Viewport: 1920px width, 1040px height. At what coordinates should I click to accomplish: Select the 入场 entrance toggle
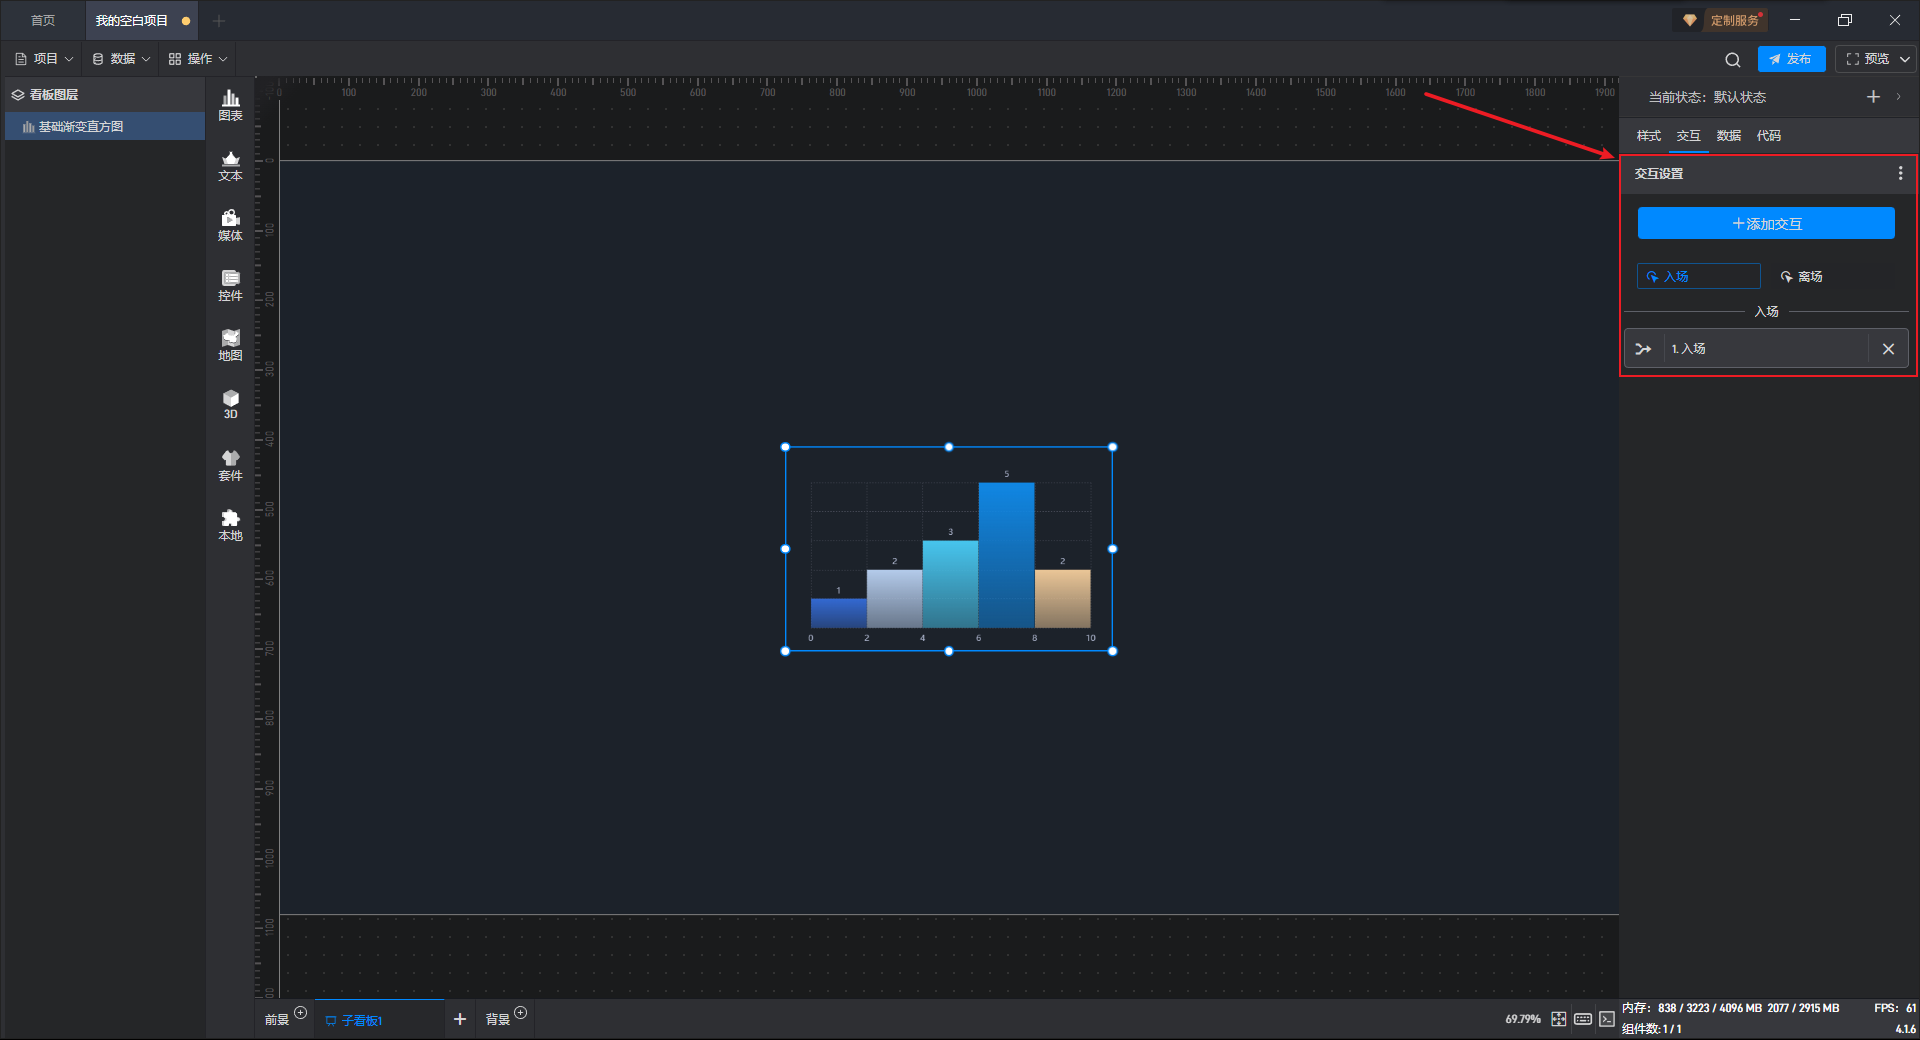(x=1698, y=276)
